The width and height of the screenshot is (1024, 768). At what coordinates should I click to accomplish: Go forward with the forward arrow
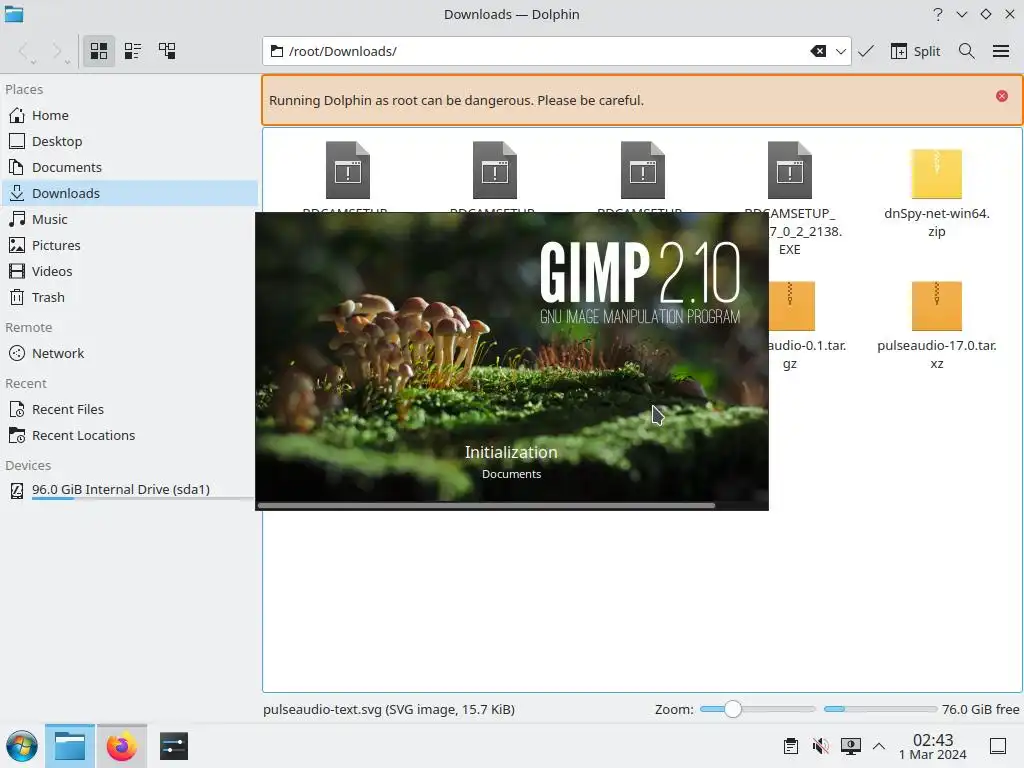56,51
